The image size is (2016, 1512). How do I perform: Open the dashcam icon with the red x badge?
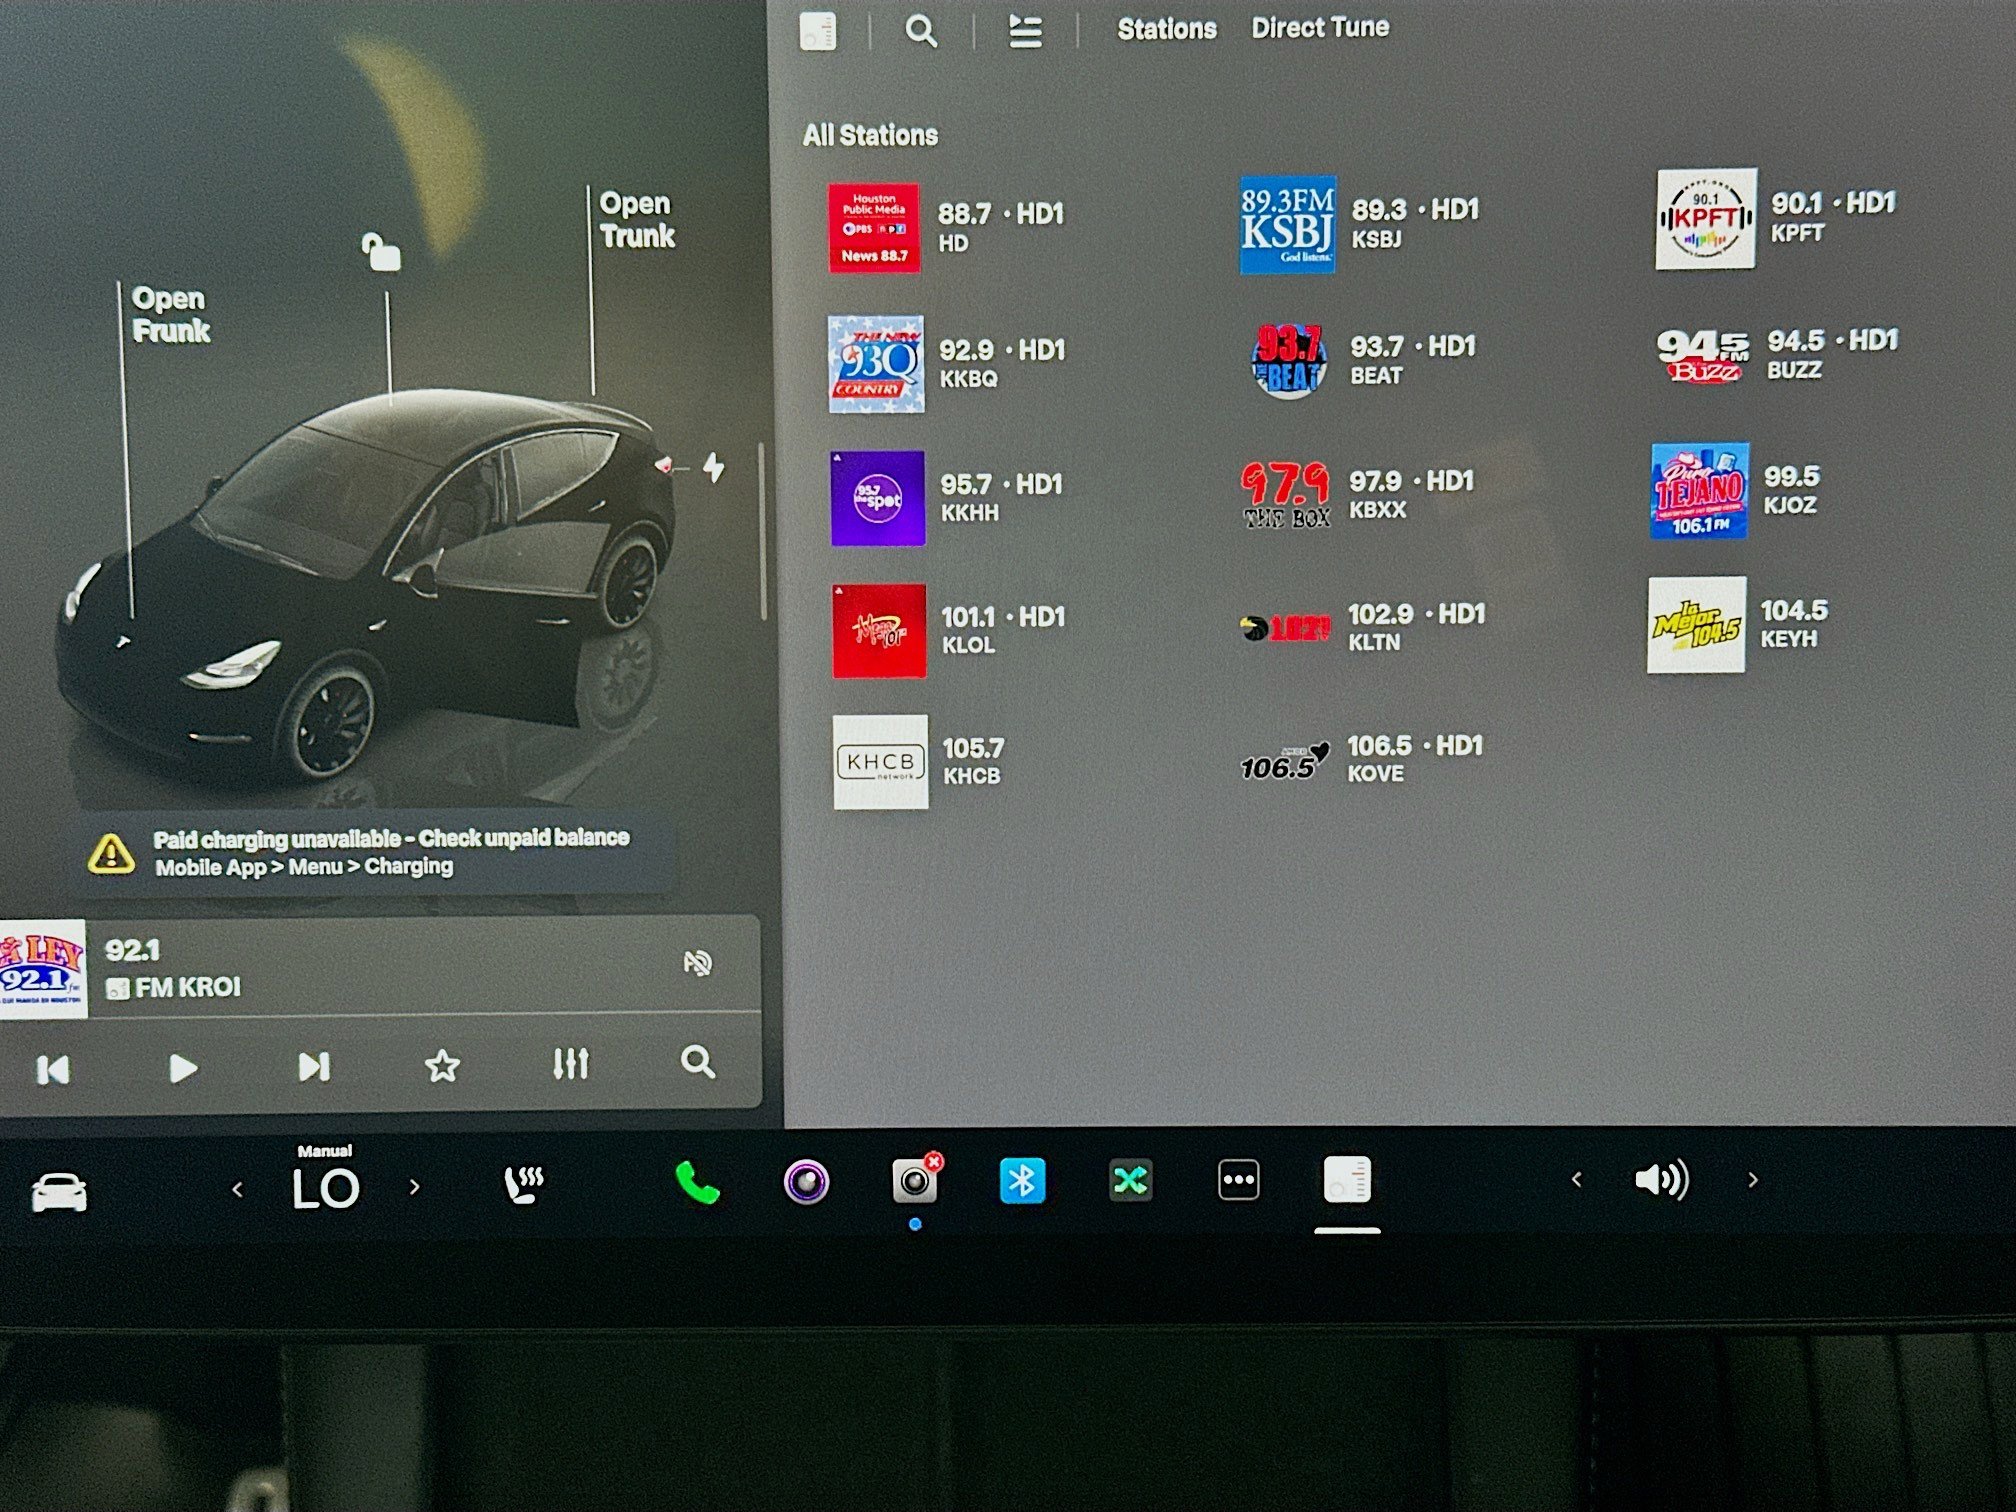[915, 1181]
